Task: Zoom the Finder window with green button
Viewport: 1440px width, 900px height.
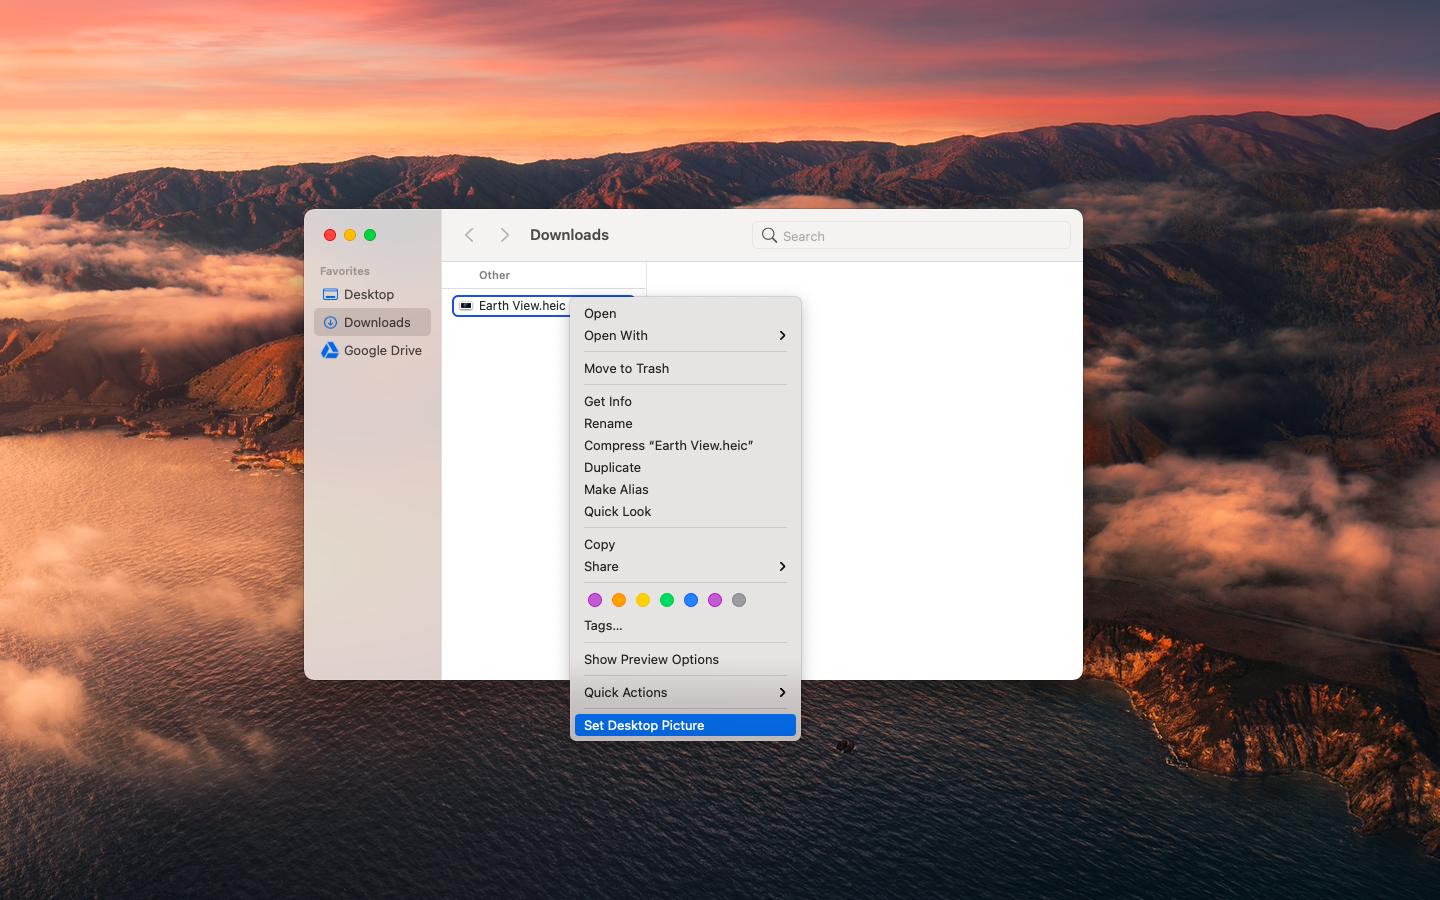Action: pos(370,235)
